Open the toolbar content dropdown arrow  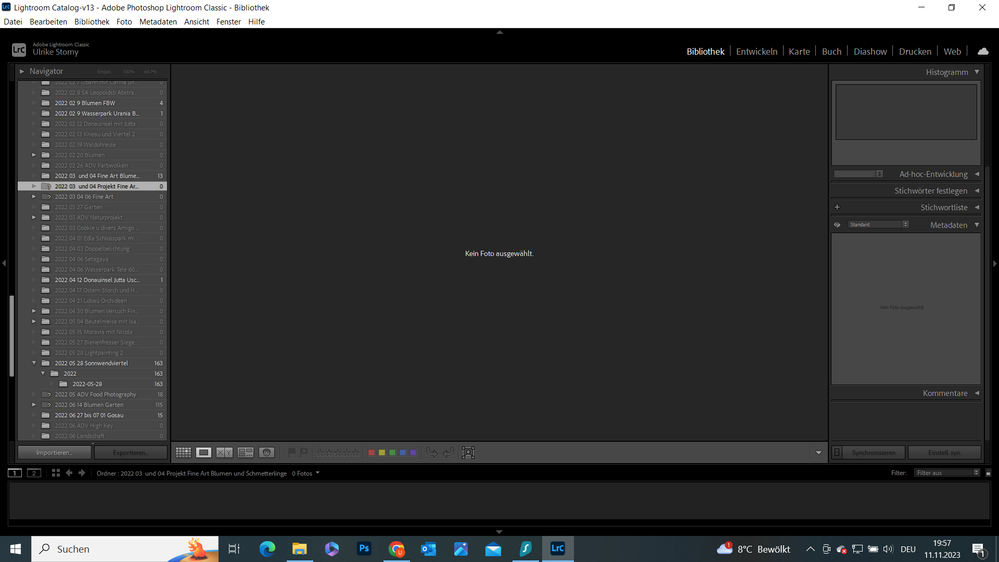pos(819,452)
